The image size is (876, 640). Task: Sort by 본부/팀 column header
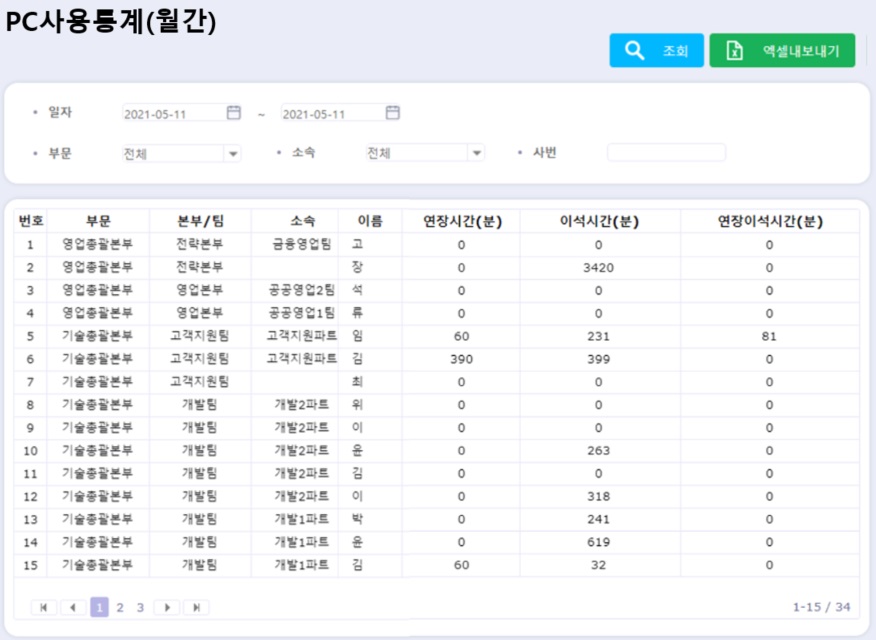tap(200, 221)
